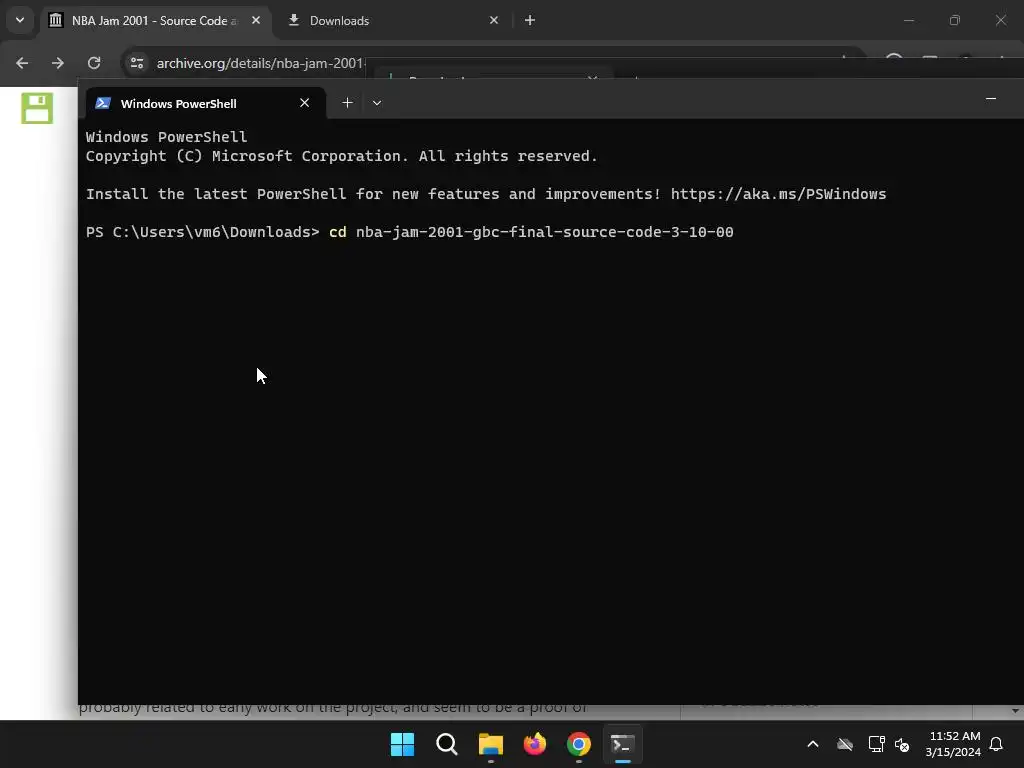Minimize the Windows Terminal window
The width and height of the screenshot is (1024, 768).
[x=991, y=99]
